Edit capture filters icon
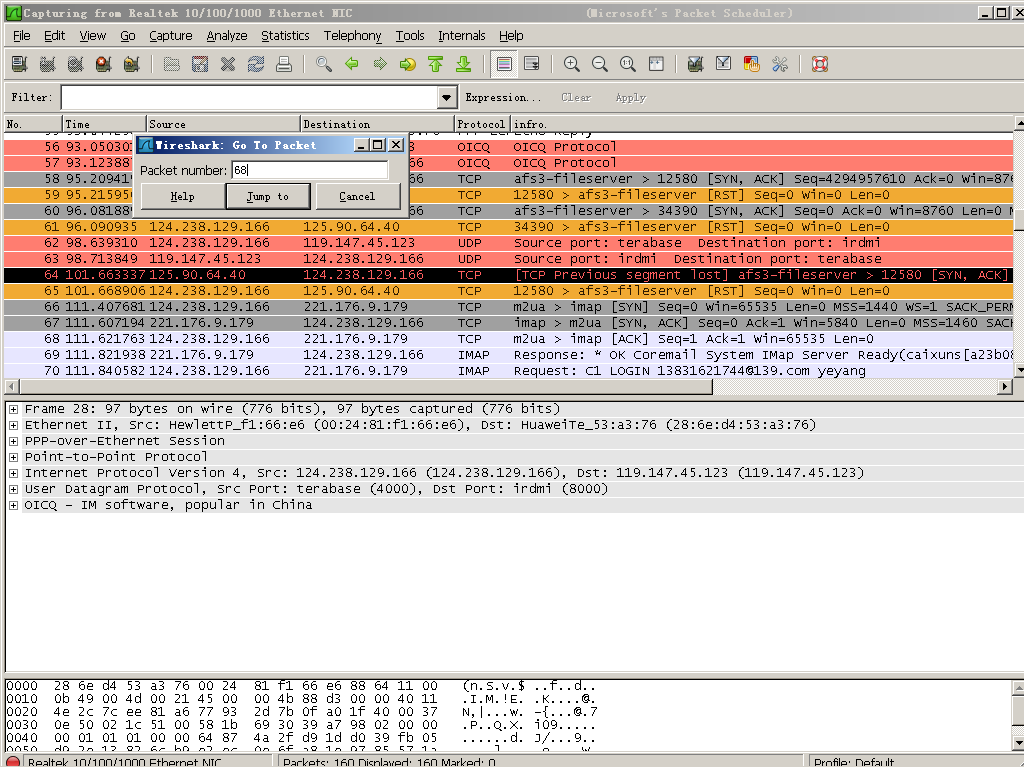The width and height of the screenshot is (1024, 768). coord(696,64)
